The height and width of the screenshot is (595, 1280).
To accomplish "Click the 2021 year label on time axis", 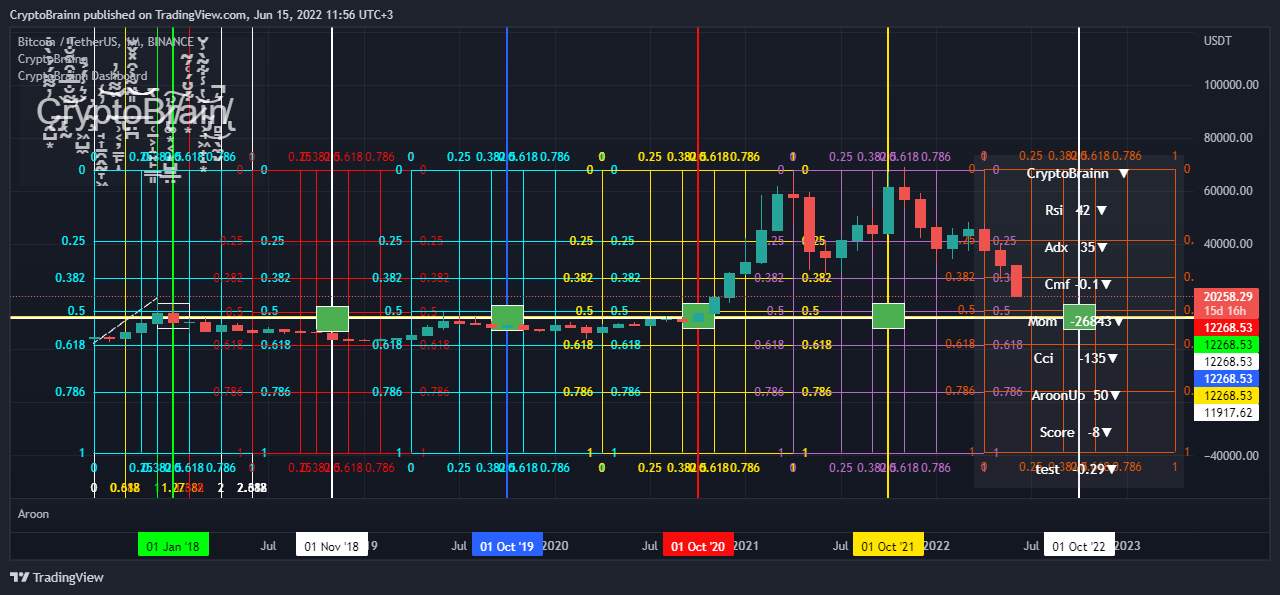I will click(746, 546).
